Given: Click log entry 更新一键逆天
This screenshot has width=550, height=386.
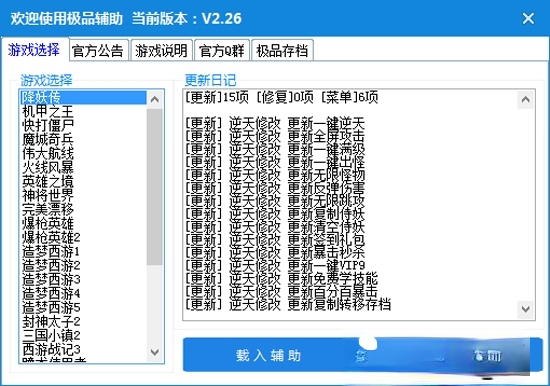Looking at the screenshot, I should 275,124.
